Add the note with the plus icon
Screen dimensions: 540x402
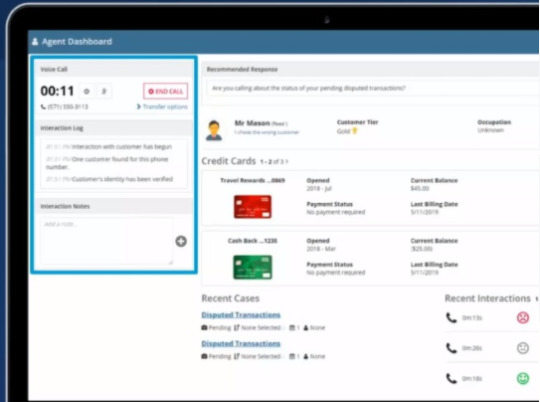(181, 241)
